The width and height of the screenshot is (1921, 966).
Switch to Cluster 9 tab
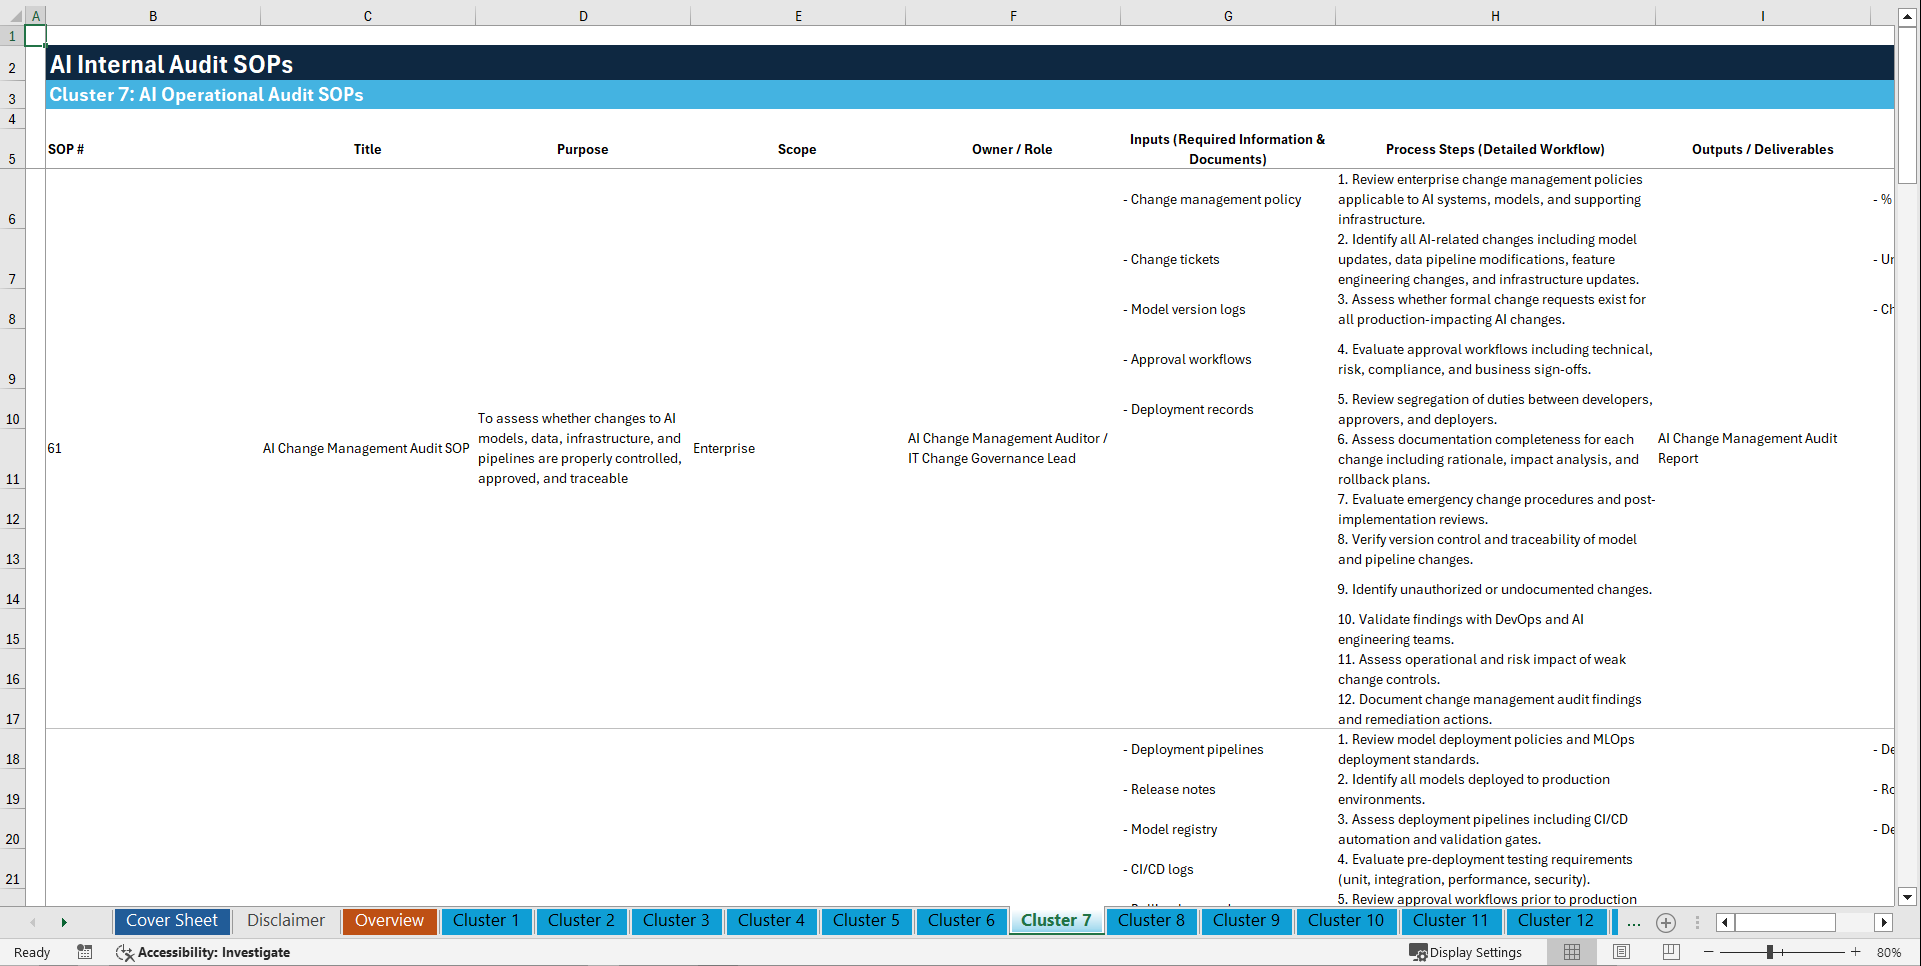[x=1246, y=921]
